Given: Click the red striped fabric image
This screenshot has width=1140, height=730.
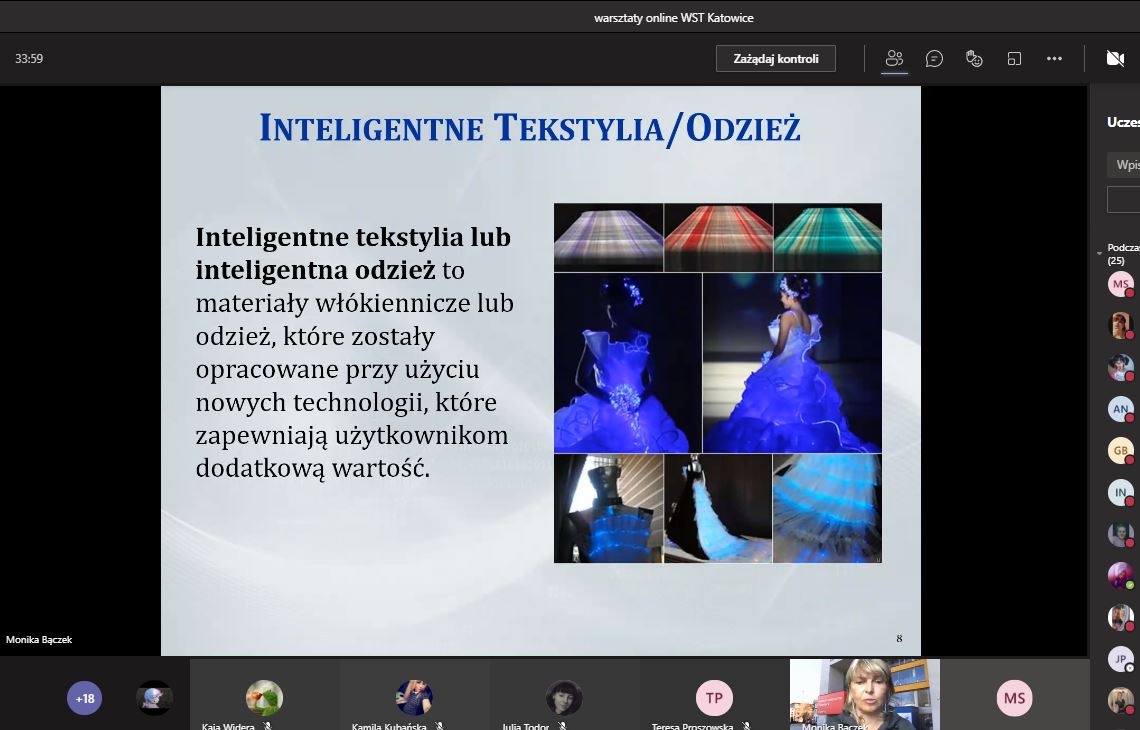Looking at the screenshot, I should [718, 238].
